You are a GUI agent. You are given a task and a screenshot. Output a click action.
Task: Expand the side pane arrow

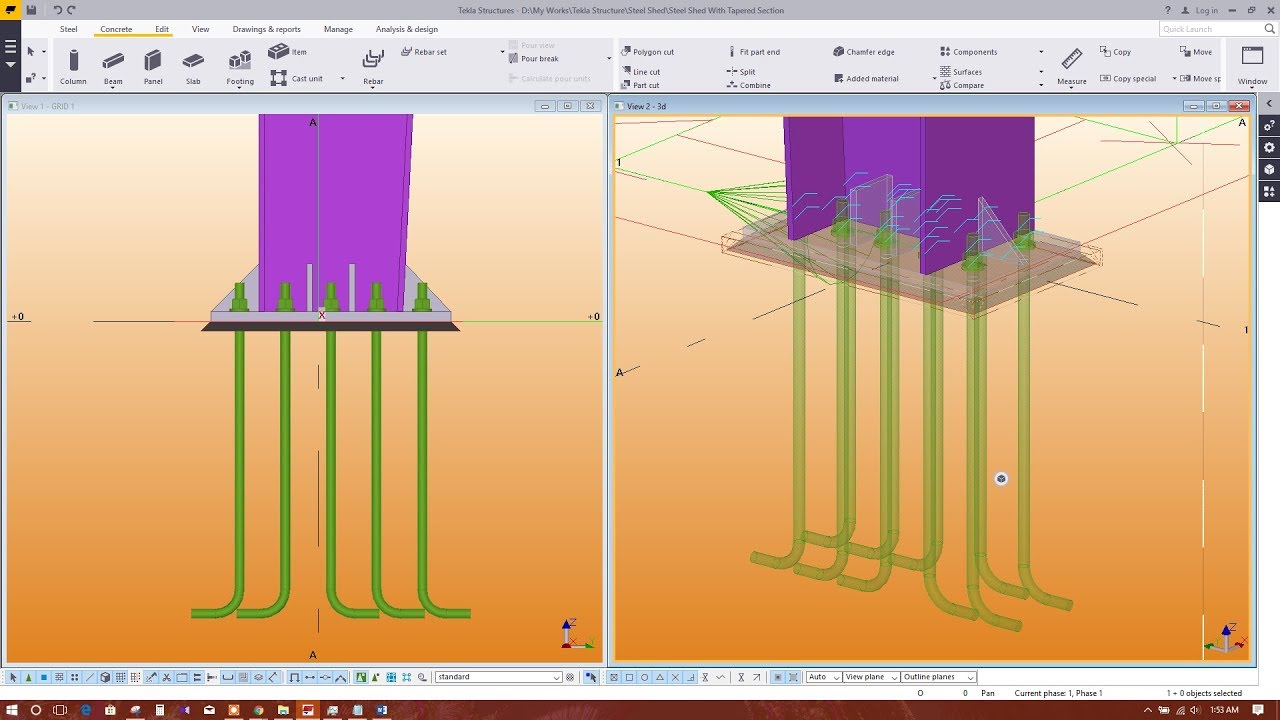[x=1270, y=103]
